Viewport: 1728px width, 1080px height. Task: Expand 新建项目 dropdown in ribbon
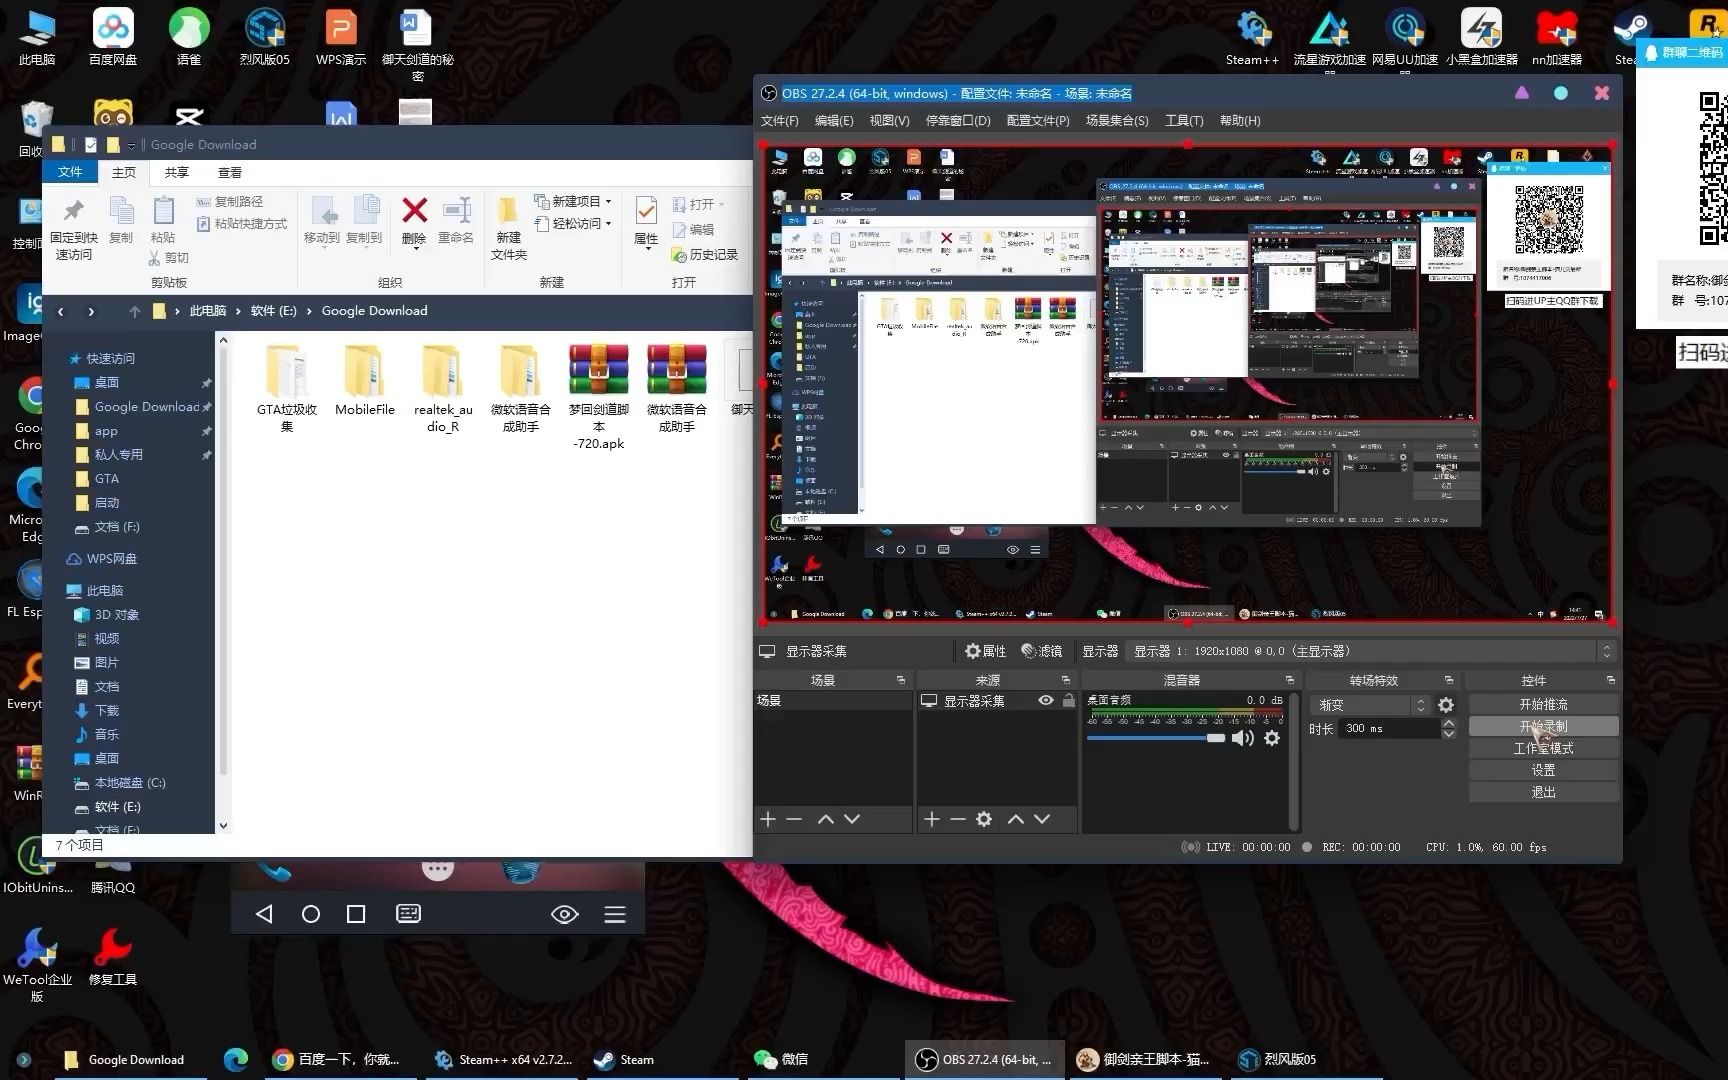608,201
